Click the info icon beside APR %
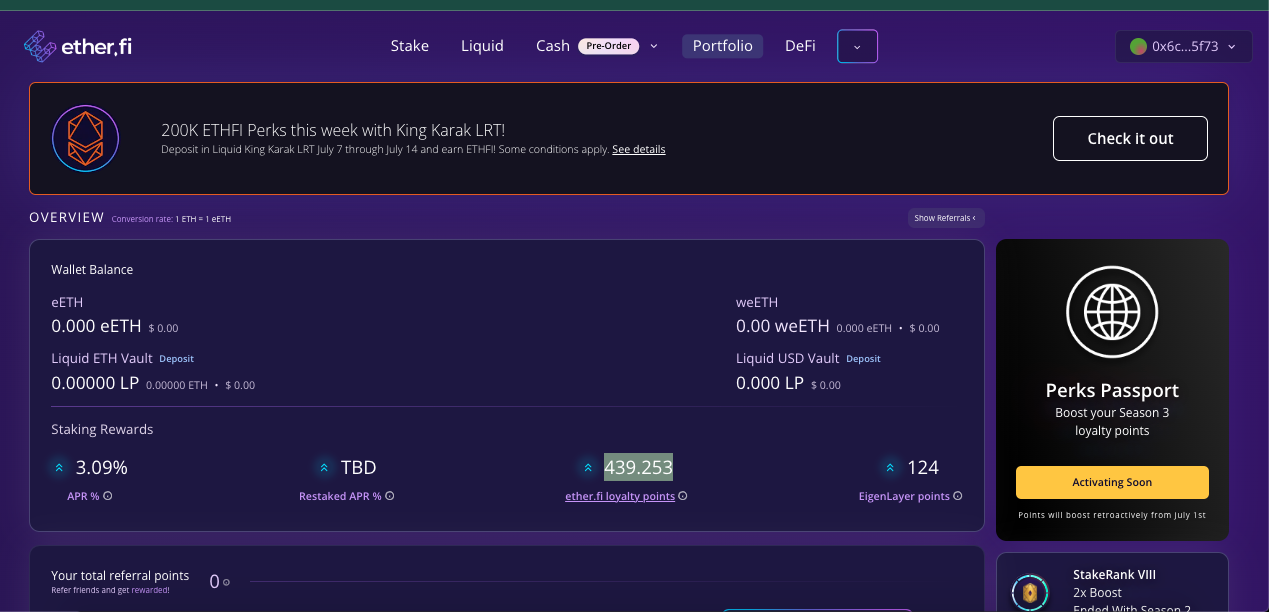The width and height of the screenshot is (1269, 612). click(x=107, y=496)
